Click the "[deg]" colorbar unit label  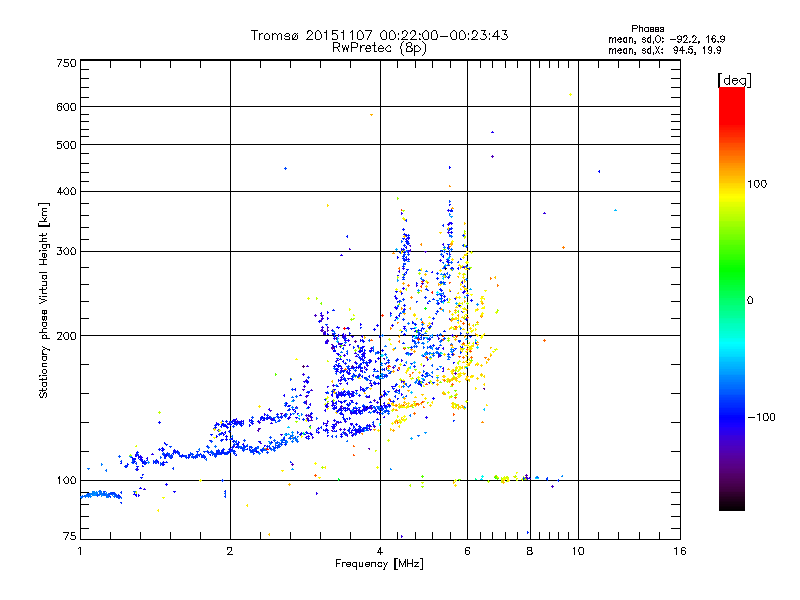click(734, 80)
